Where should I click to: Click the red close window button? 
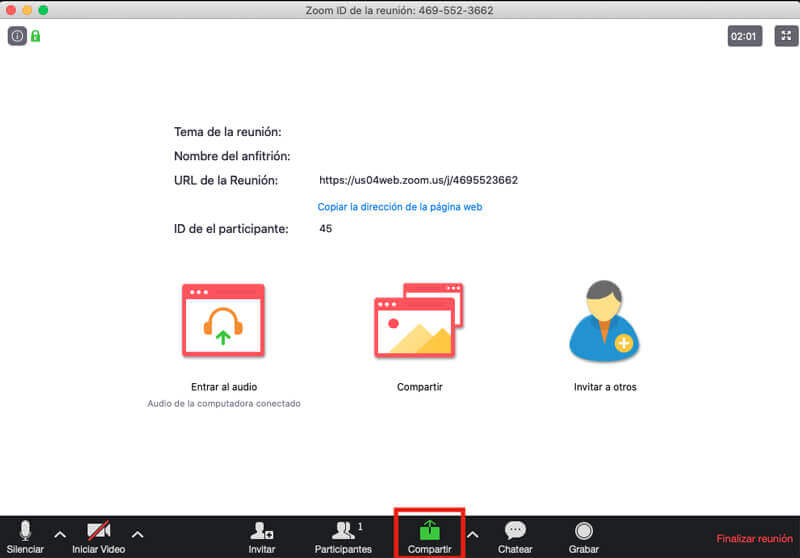tap(11, 10)
